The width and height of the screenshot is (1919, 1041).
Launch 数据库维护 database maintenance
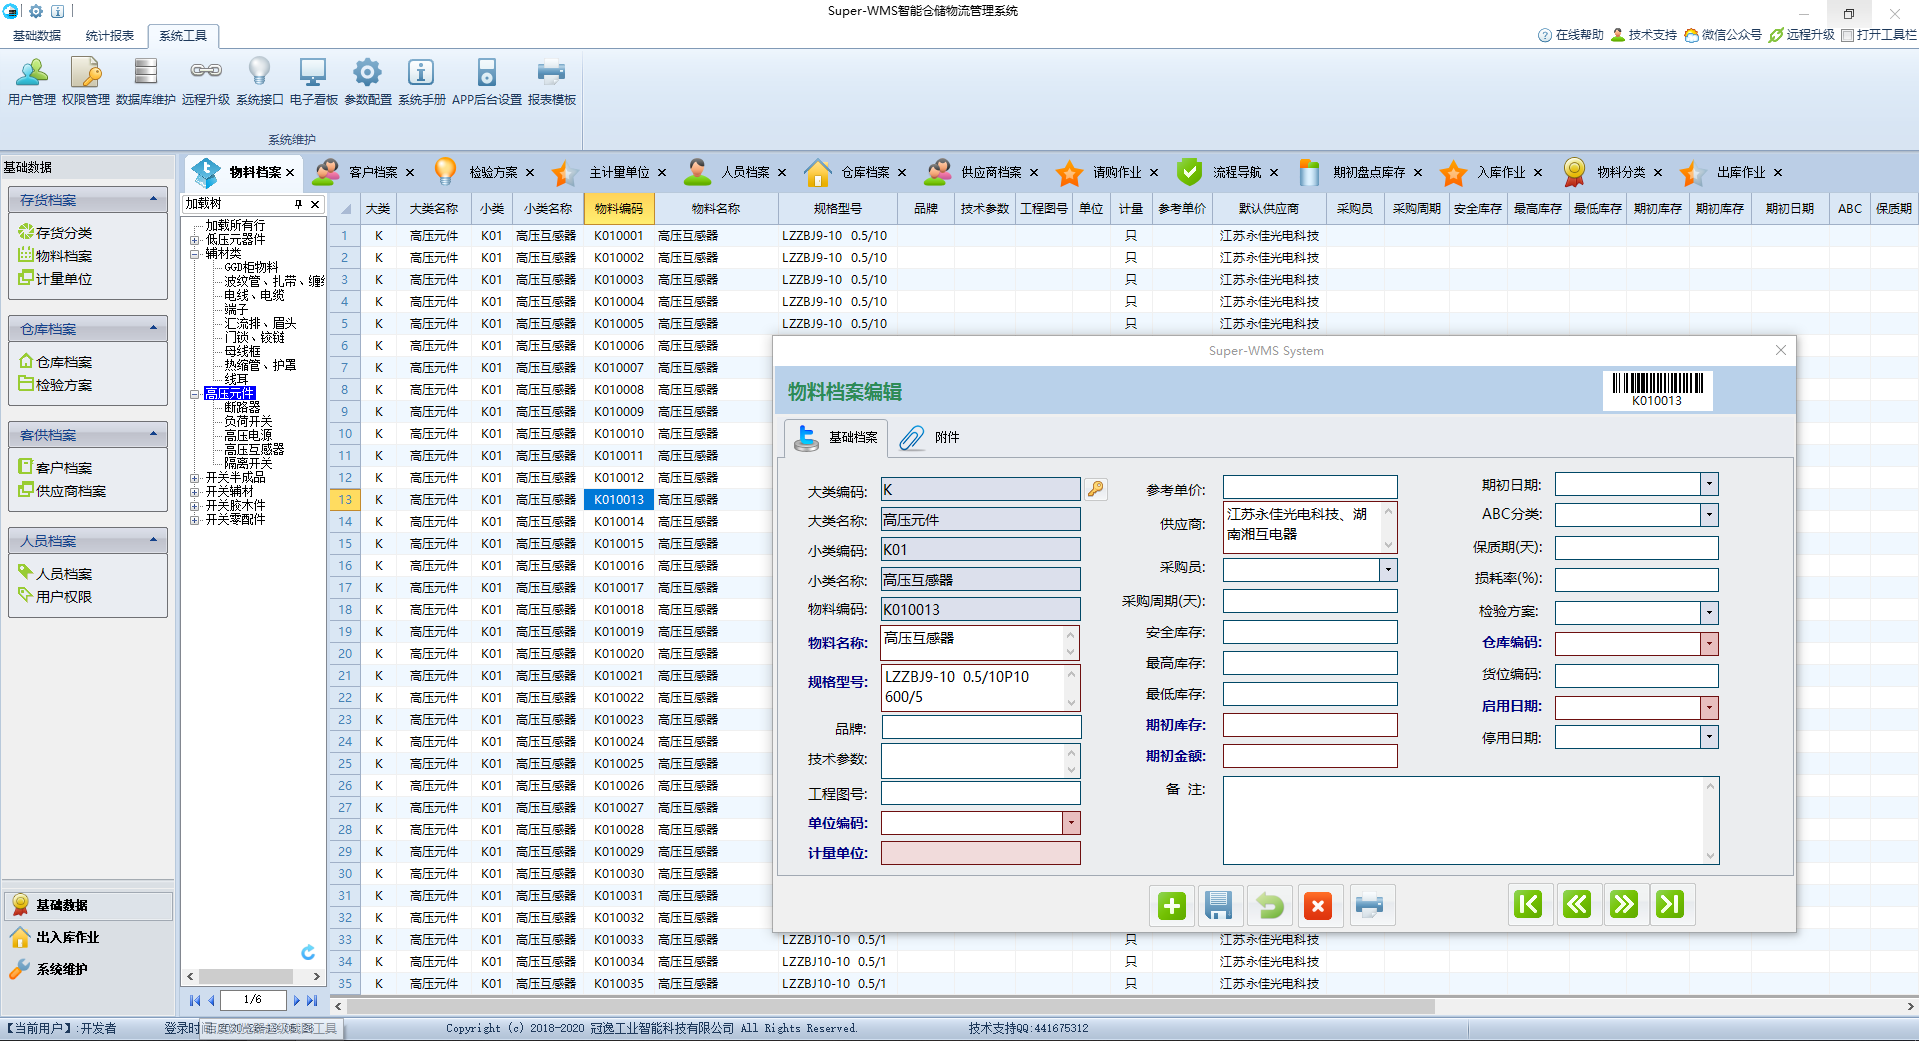146,81
